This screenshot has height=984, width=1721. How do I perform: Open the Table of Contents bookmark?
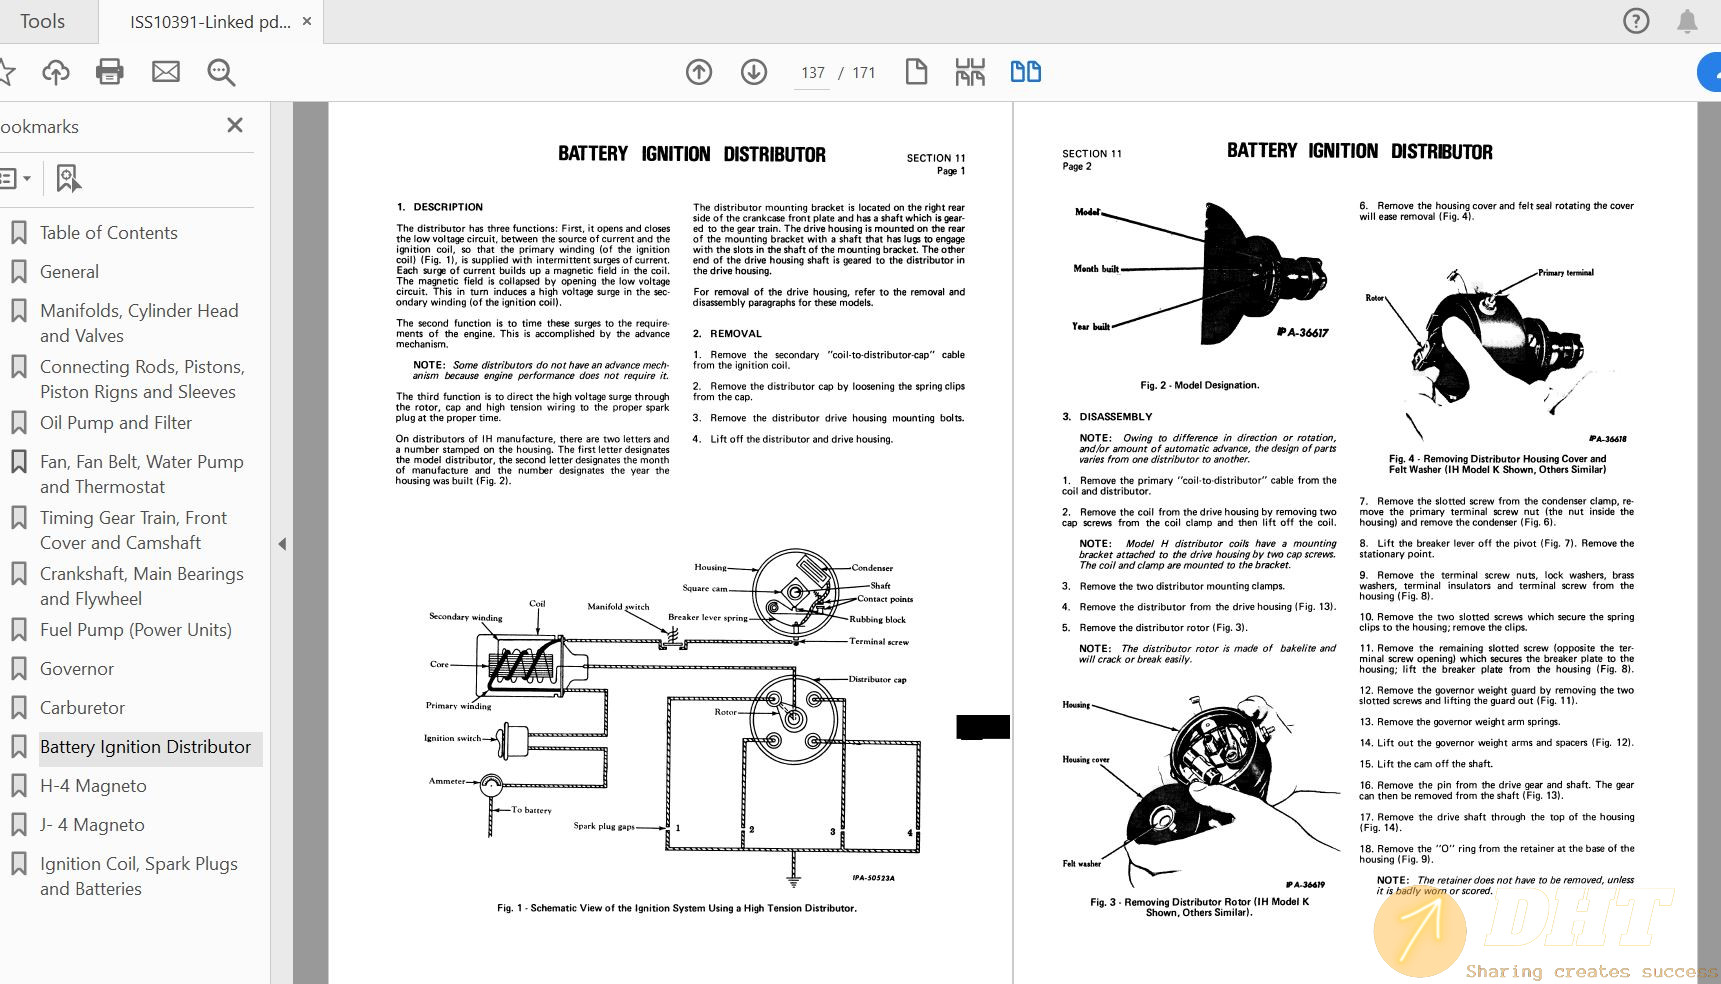[108, 233]
